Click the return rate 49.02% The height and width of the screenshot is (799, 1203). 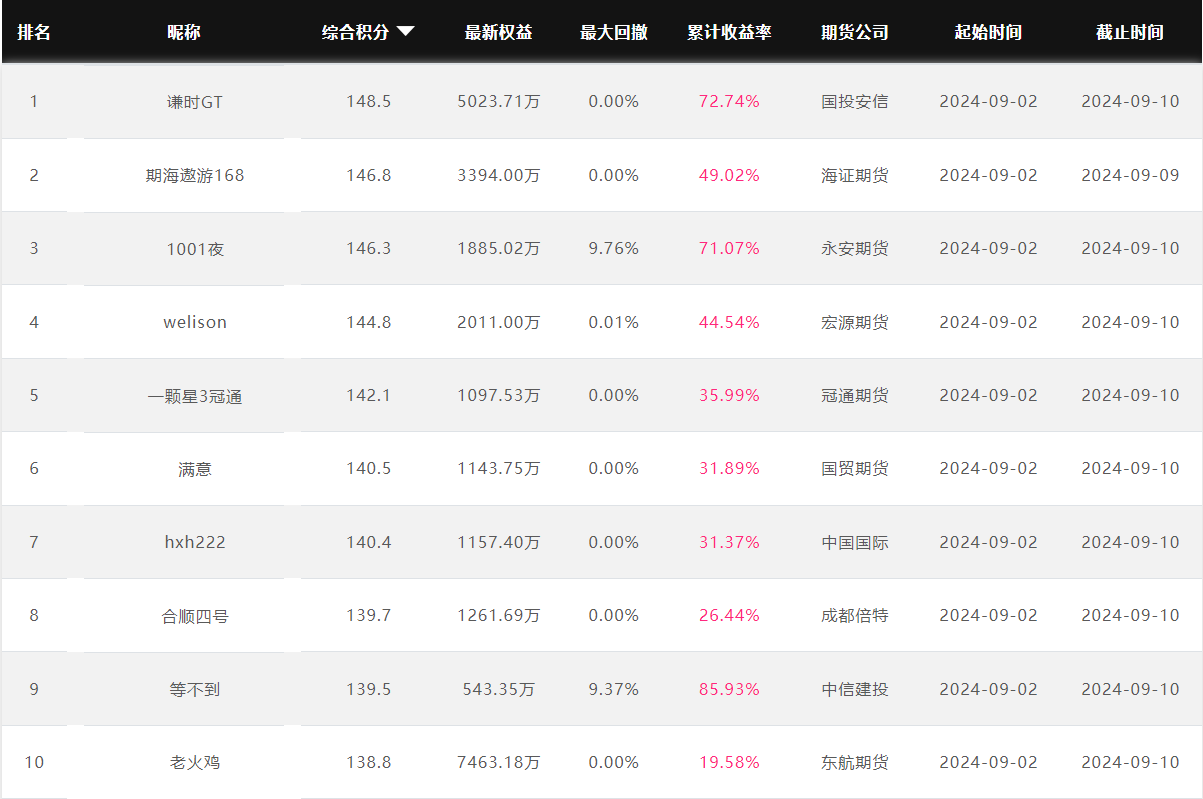pyautogui.click(x=730, y=175)
